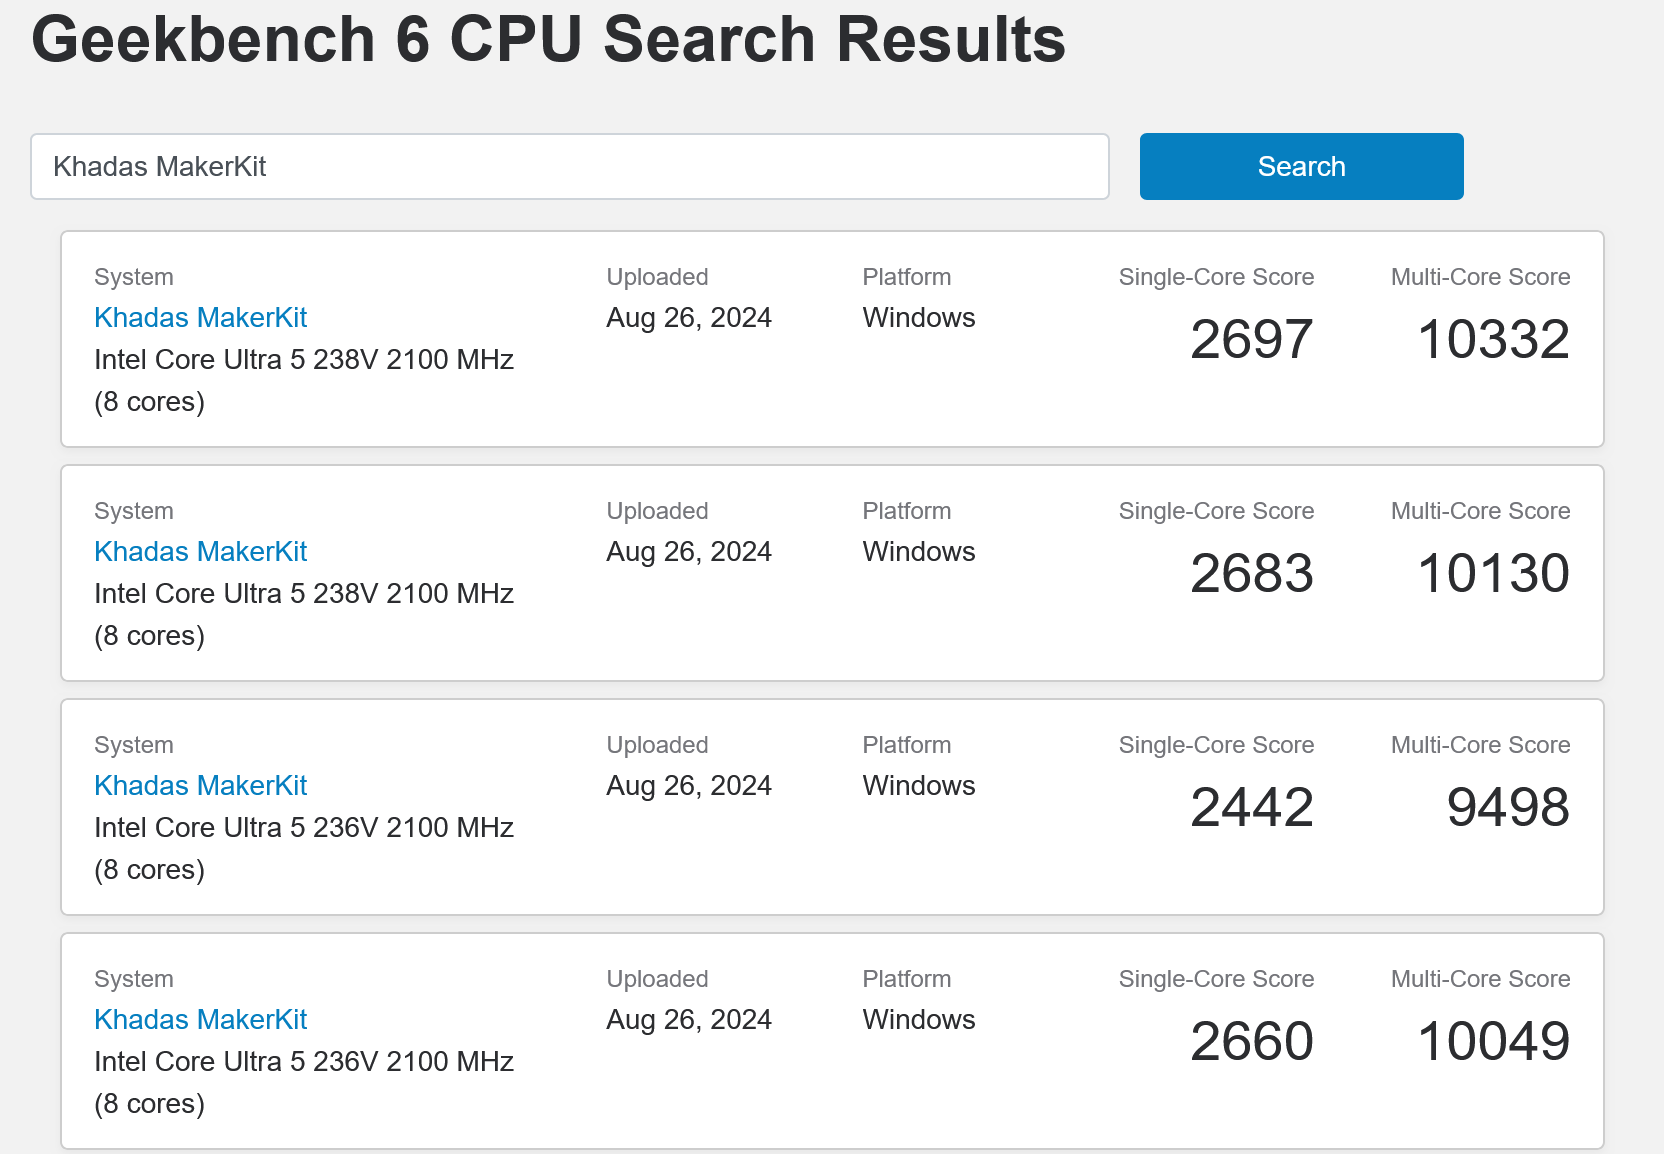Click multi-core score 10332
The image size is (1664, 1154).
(x=1493, y=340)
